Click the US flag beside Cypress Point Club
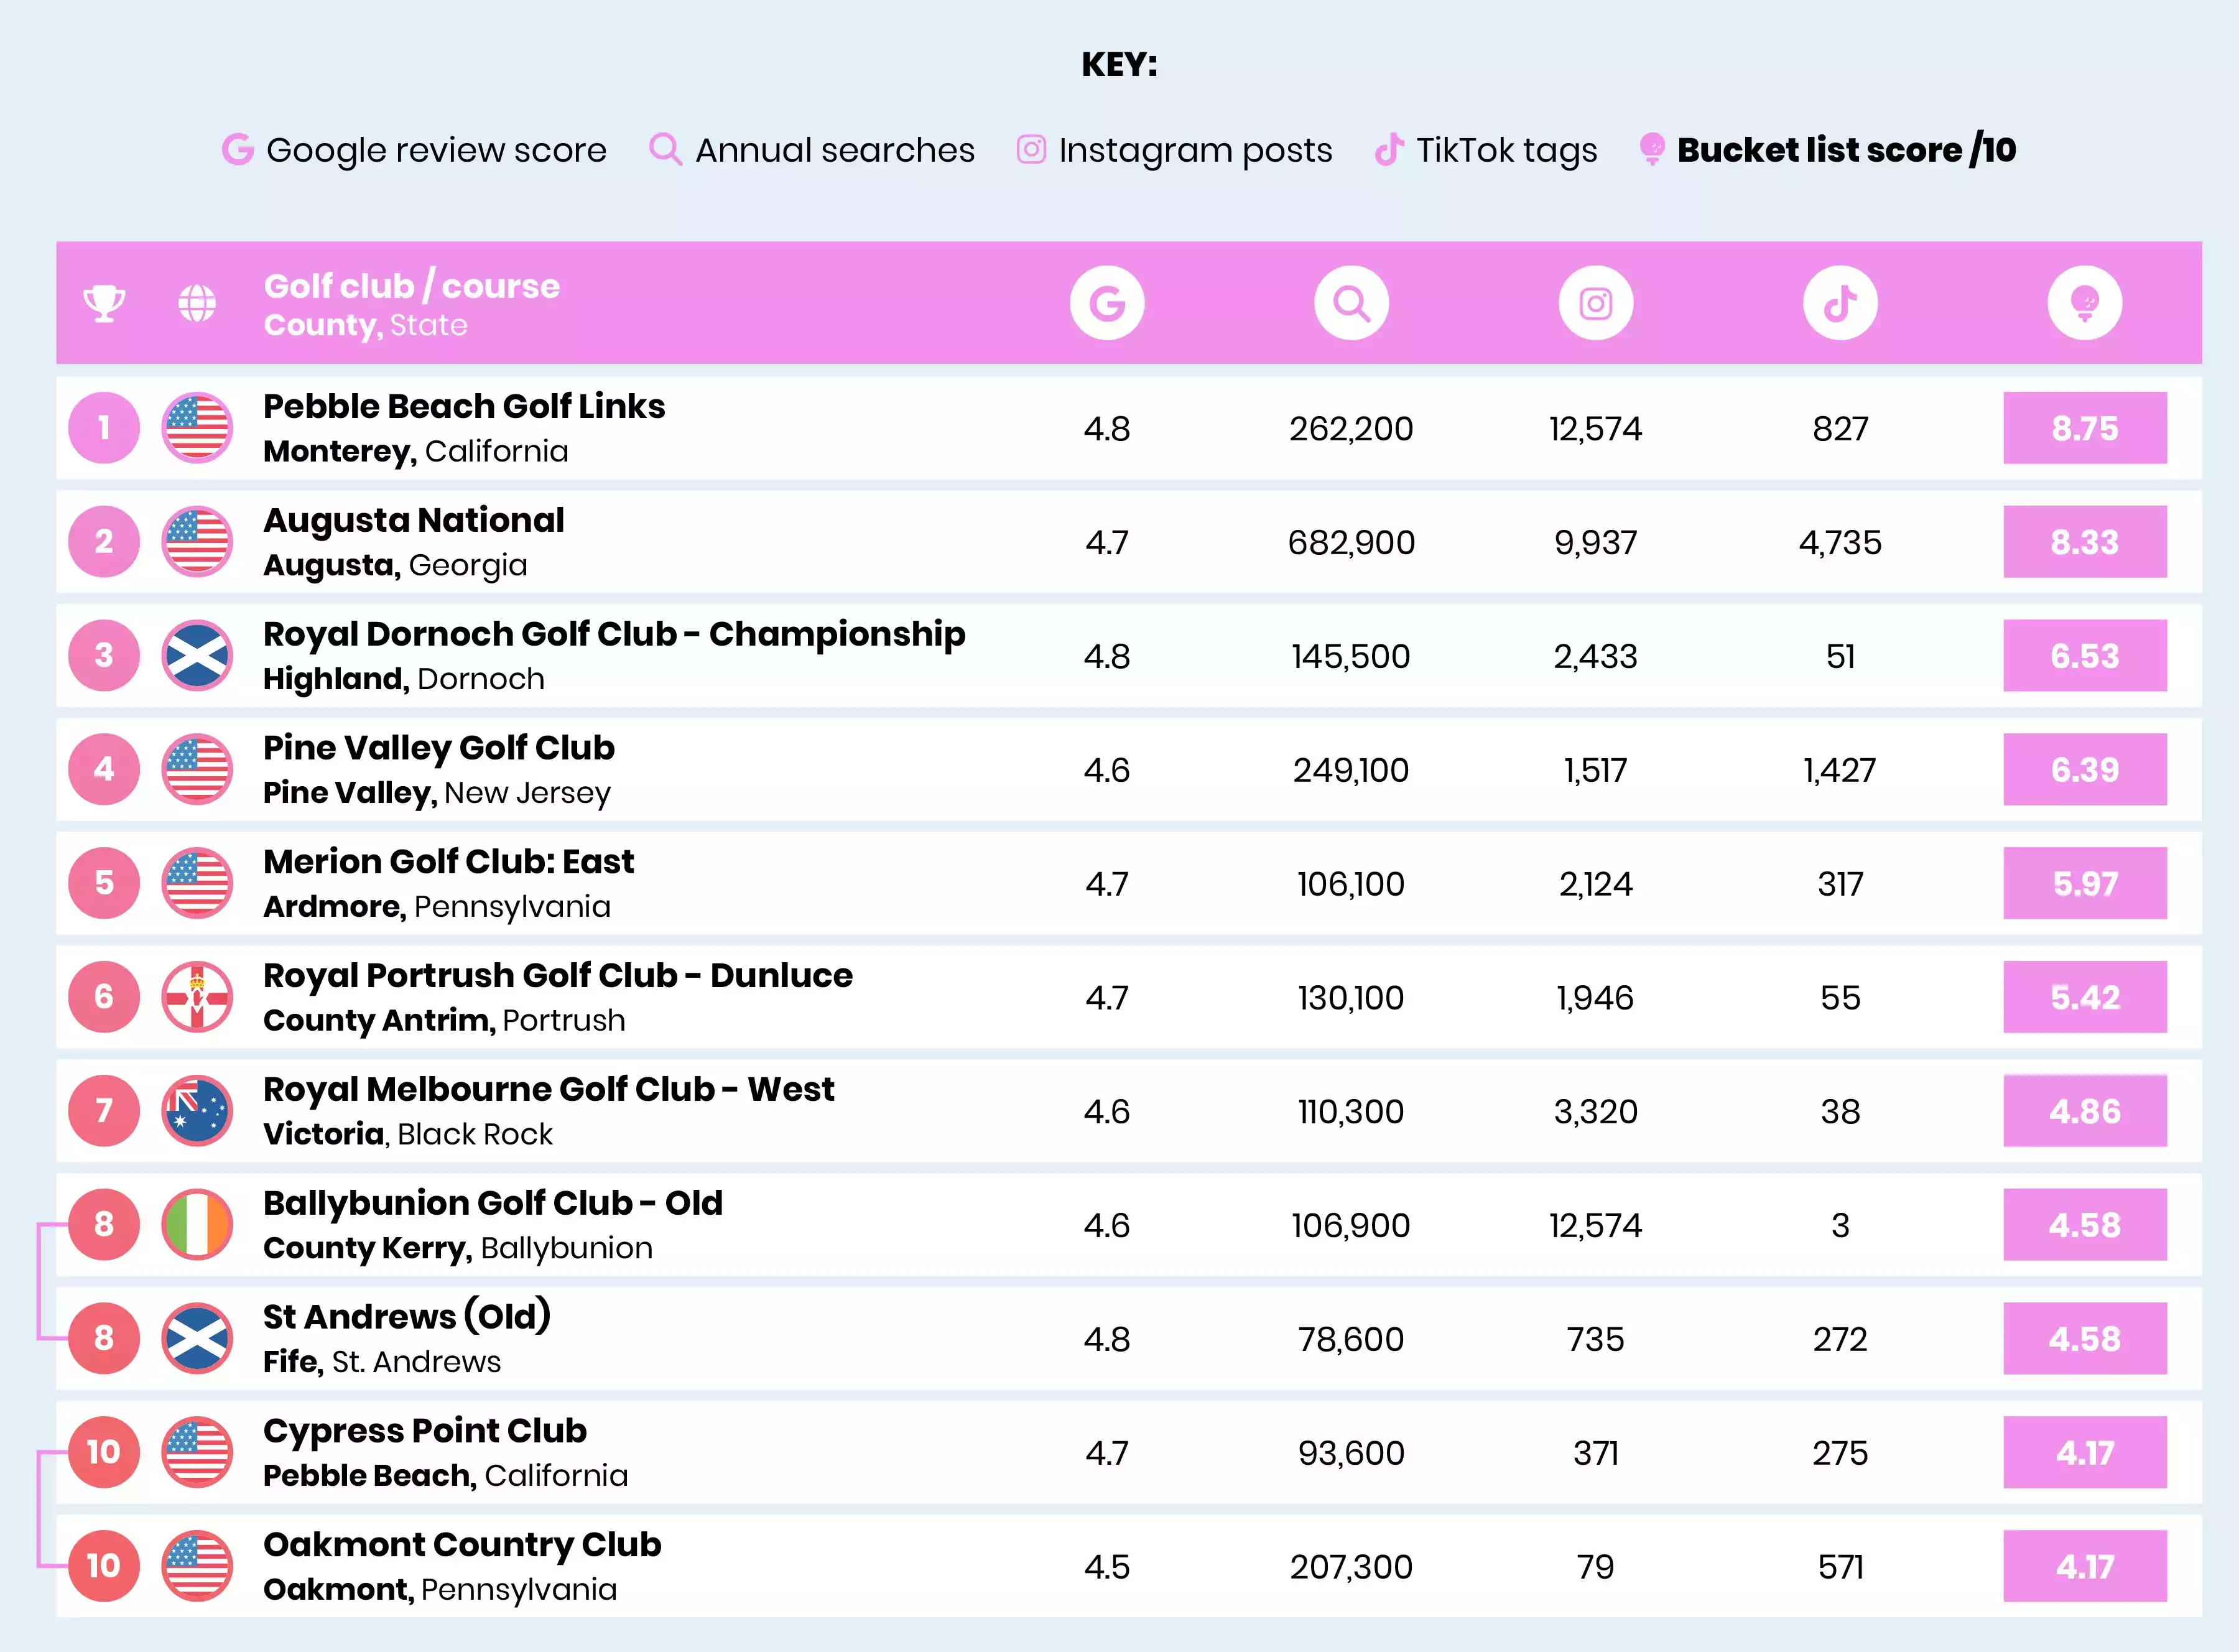The width and height of the screenshot is (2239, 1652). click(197, 1452)
